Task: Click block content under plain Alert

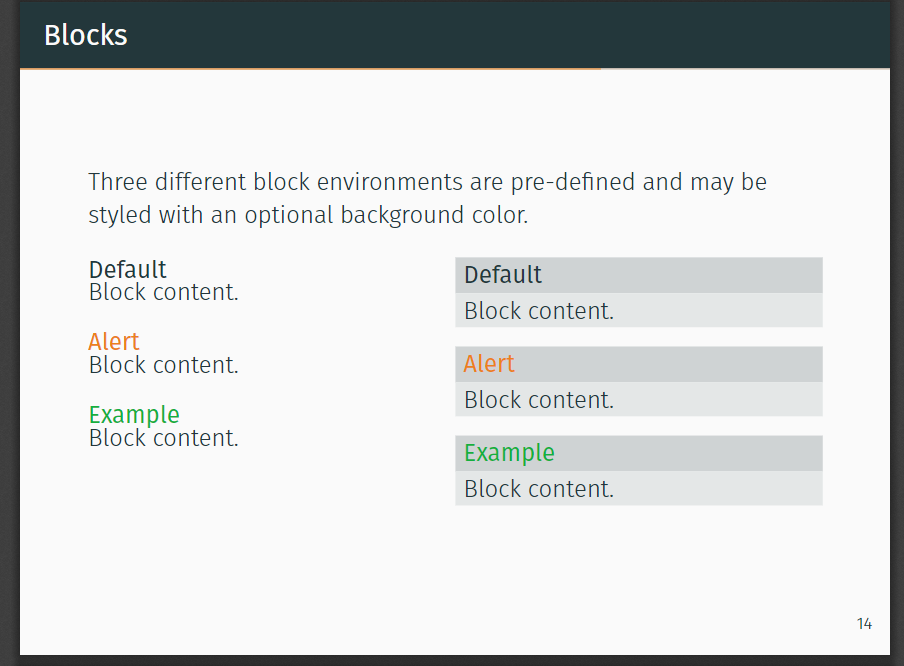Action: coord(164,365)
